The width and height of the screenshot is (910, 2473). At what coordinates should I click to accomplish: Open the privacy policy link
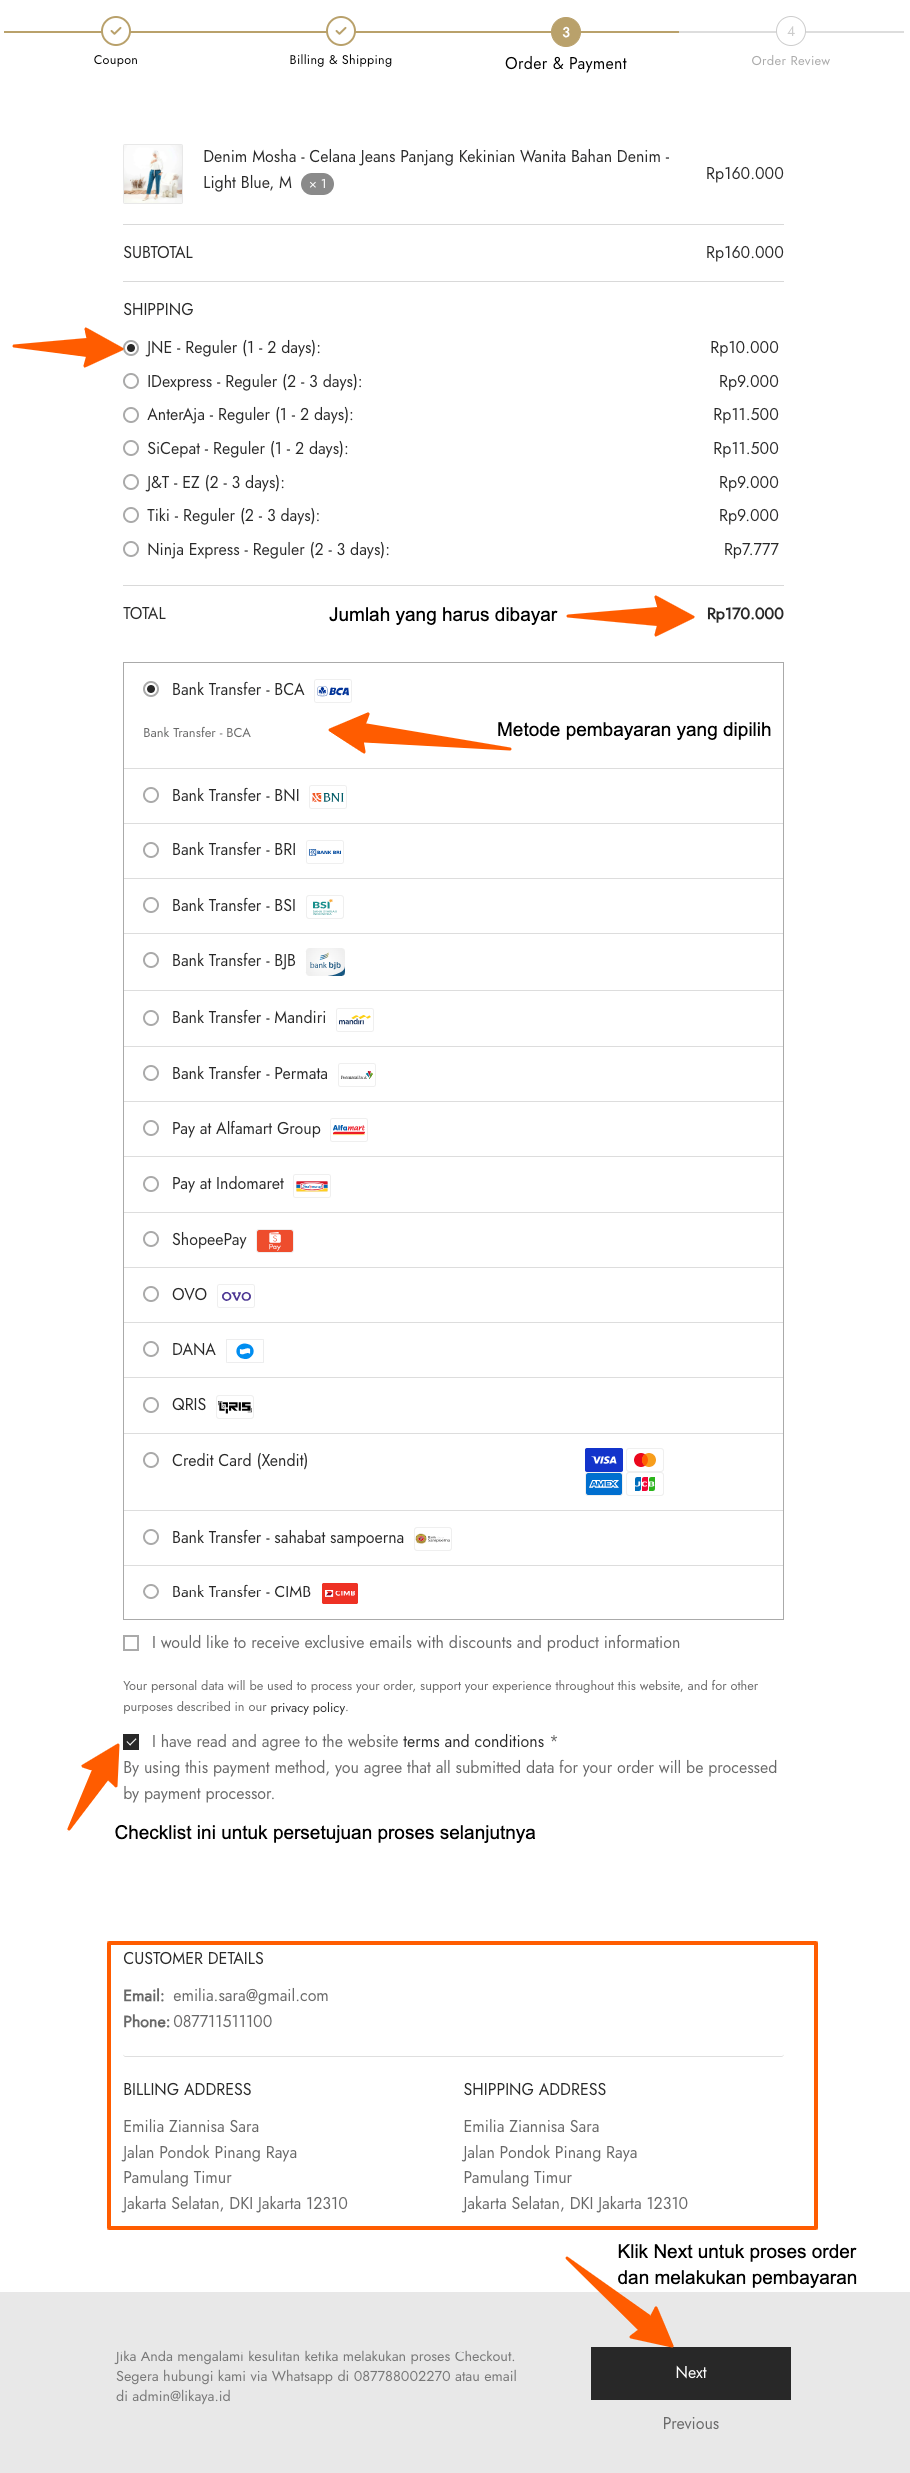(307, 1708)
